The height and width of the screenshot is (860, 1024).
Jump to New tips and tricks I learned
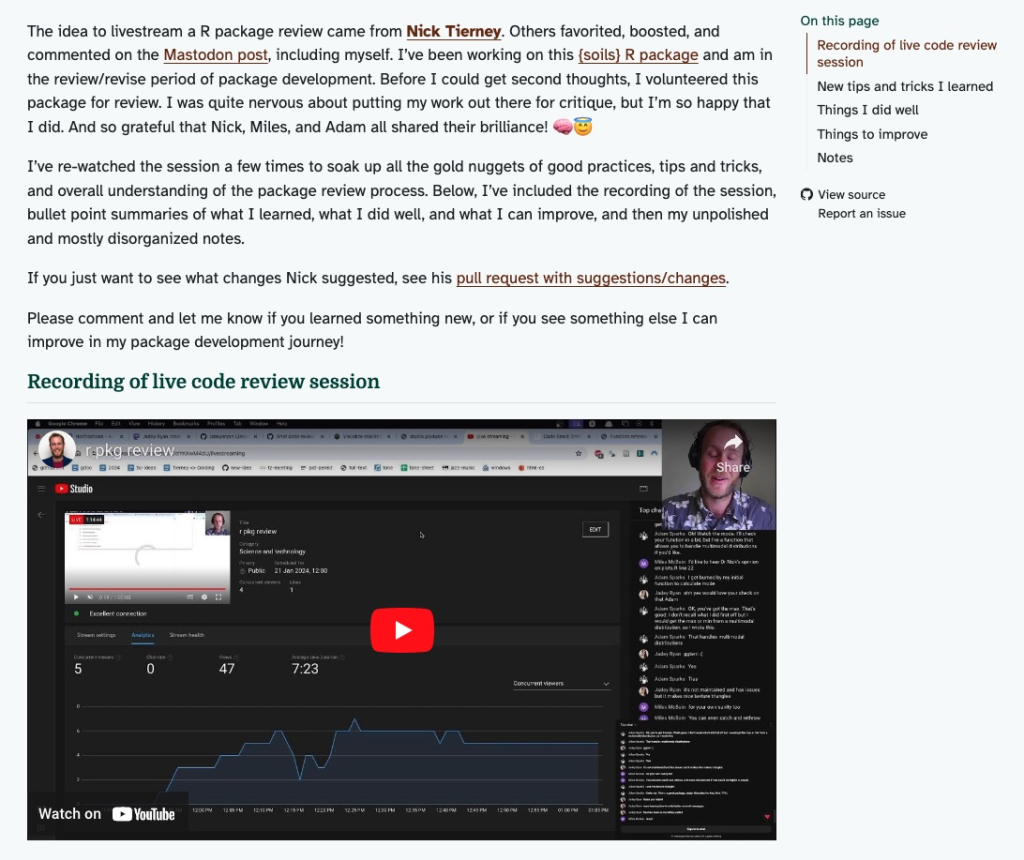(904, 86)
